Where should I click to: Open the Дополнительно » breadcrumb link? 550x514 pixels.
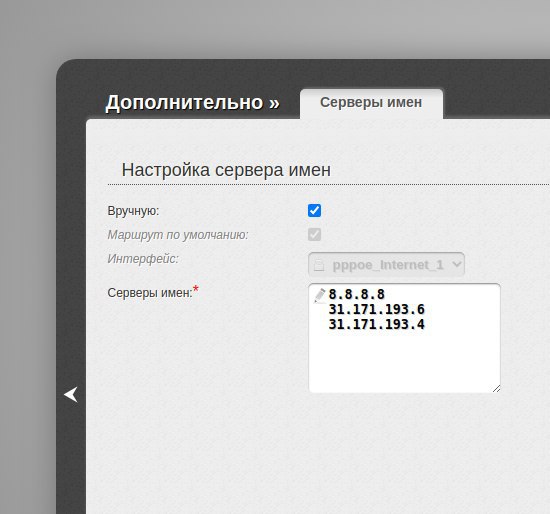(x=192, y=103)
